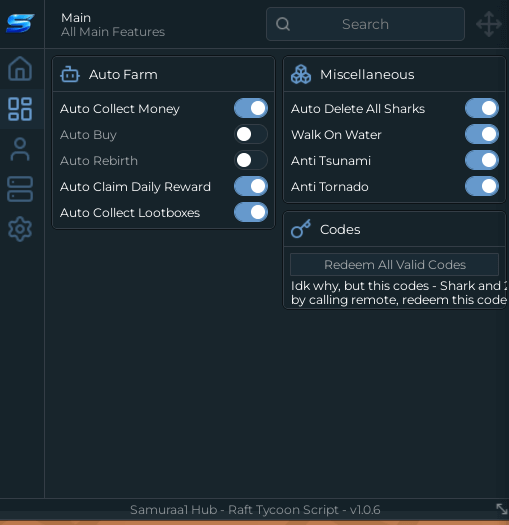Click the resize arrow icon in footer
Image resolution: width=509 pixels, height=525 pixels.
[502, 509]
